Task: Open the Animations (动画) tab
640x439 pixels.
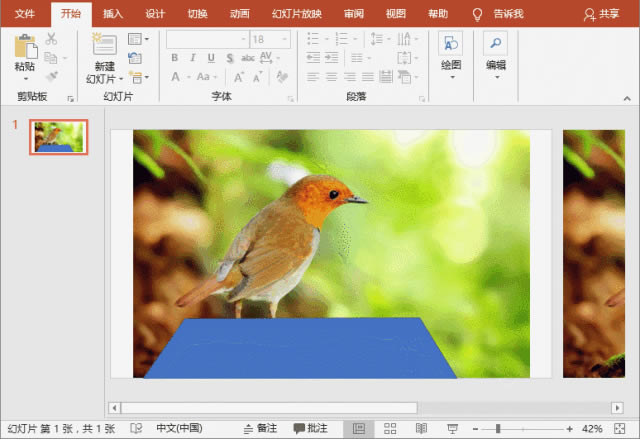Action: (x=240, y=14)
